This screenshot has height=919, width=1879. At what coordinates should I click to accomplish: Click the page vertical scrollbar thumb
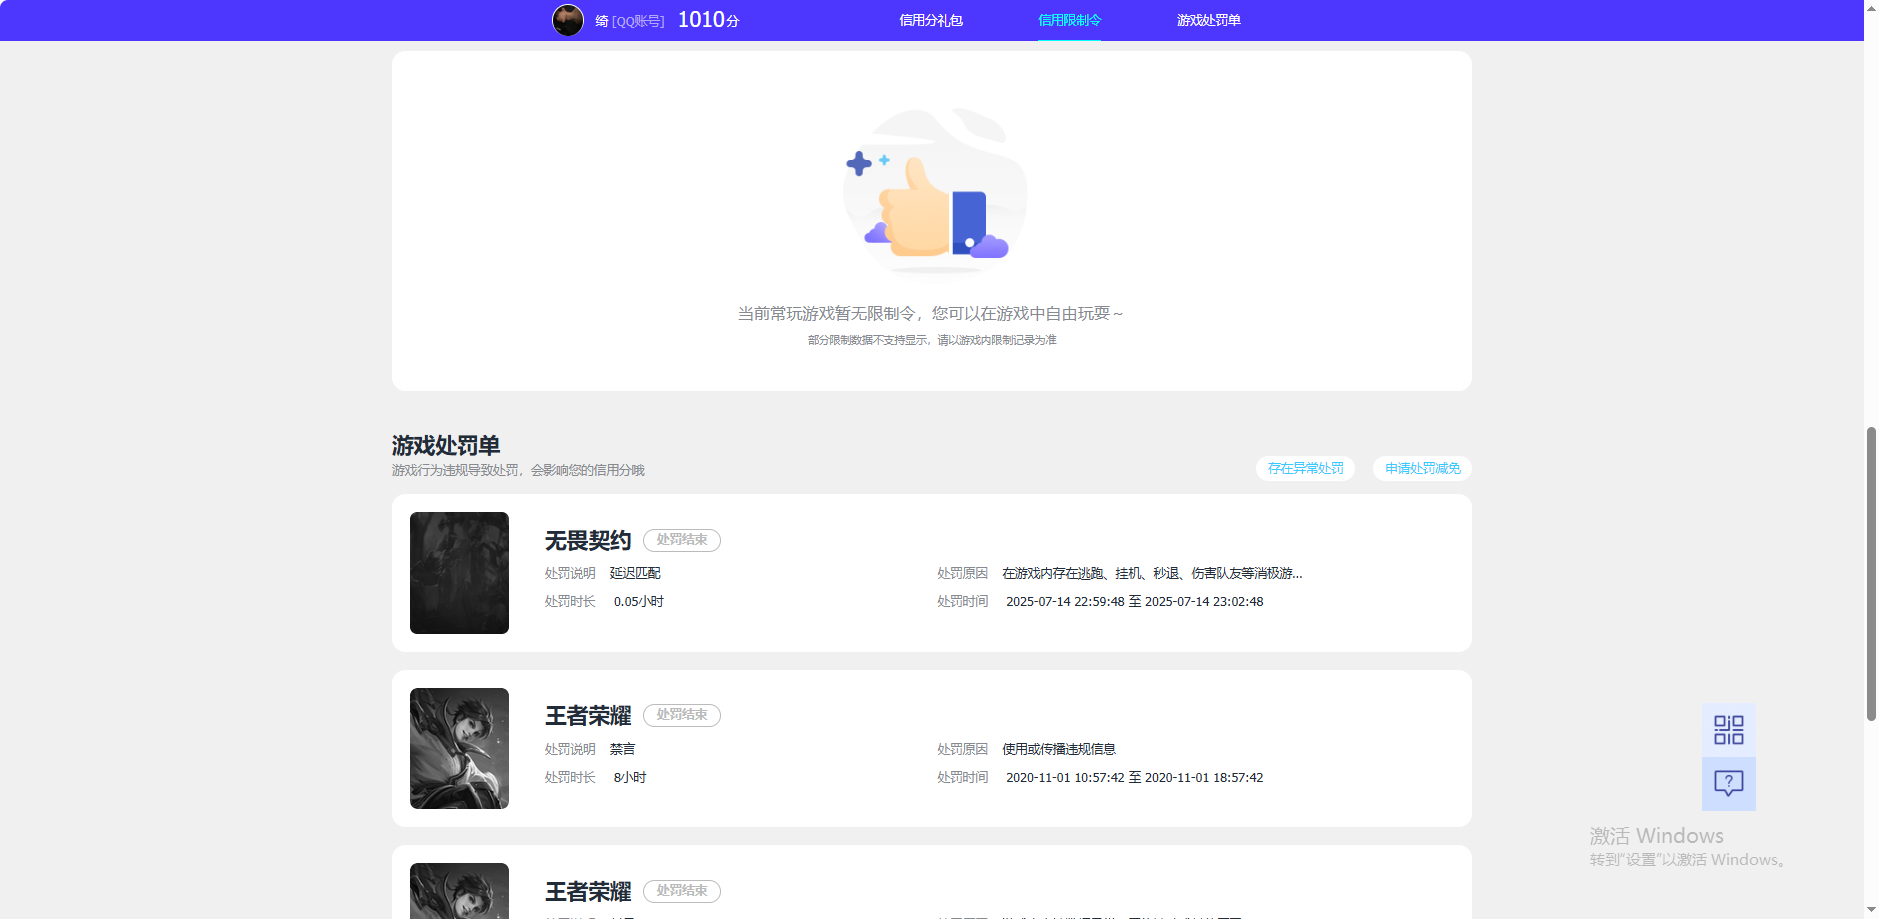point(1871,573)
